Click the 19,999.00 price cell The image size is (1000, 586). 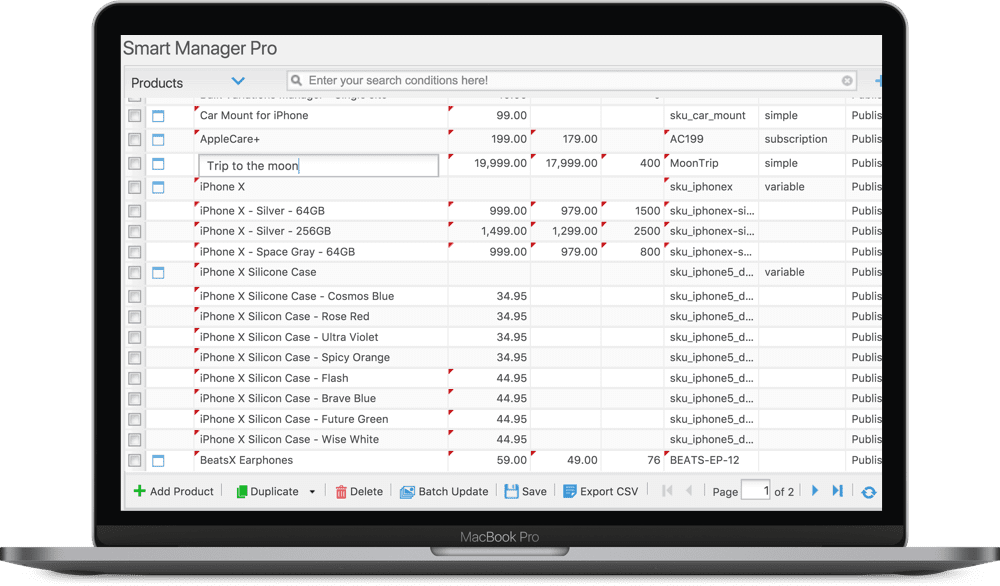(501, 163)
